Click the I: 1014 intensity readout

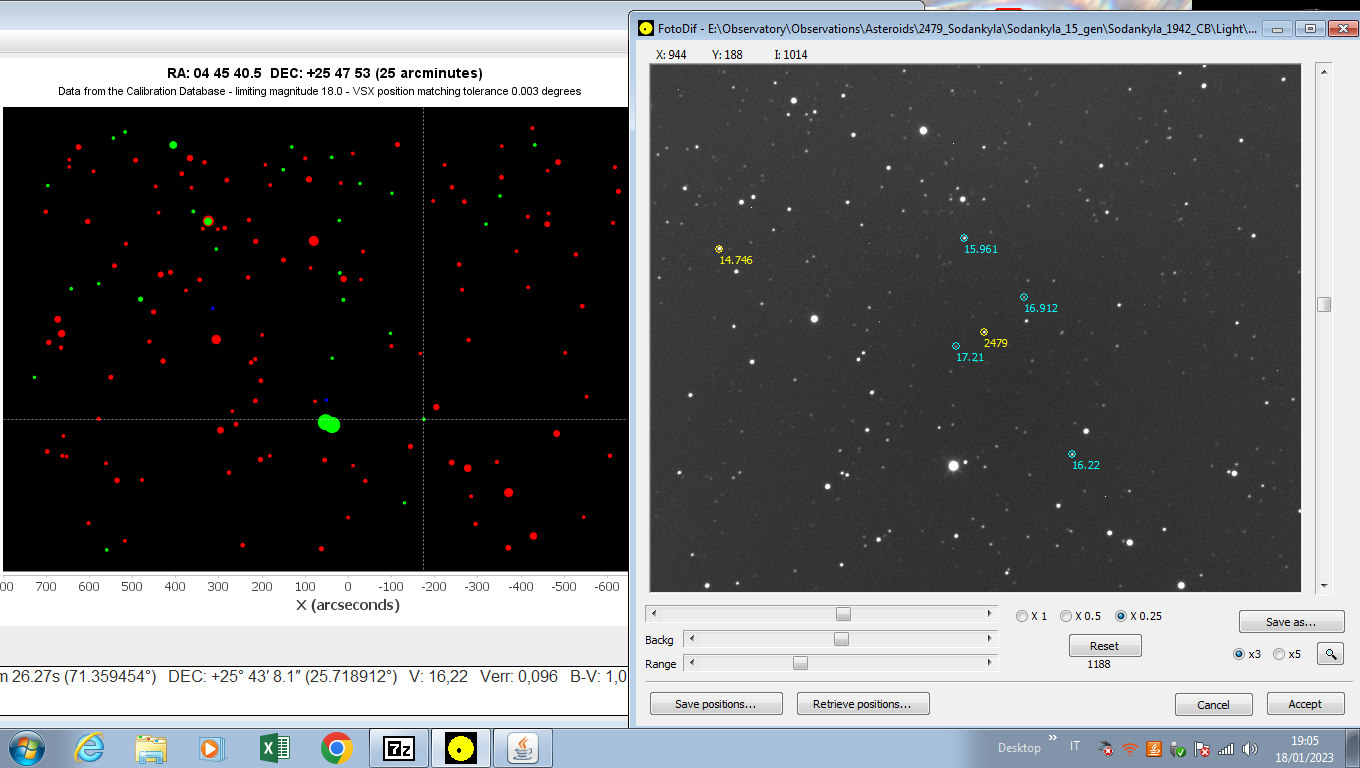[x=791, y=55]
